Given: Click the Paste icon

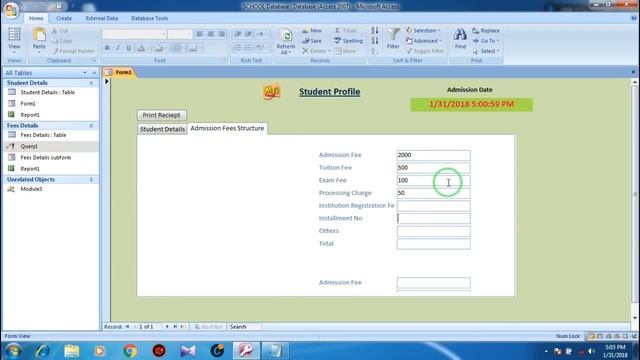Looking at the screenshot, I should click(39, 40).
